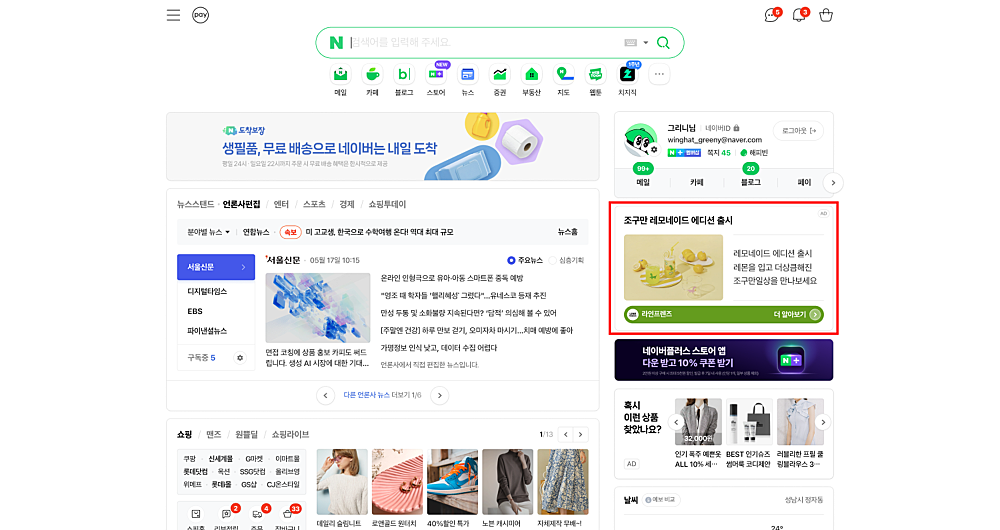Click in the Naver search input field
Screen dimensions: 1000x530
(480, 42)
